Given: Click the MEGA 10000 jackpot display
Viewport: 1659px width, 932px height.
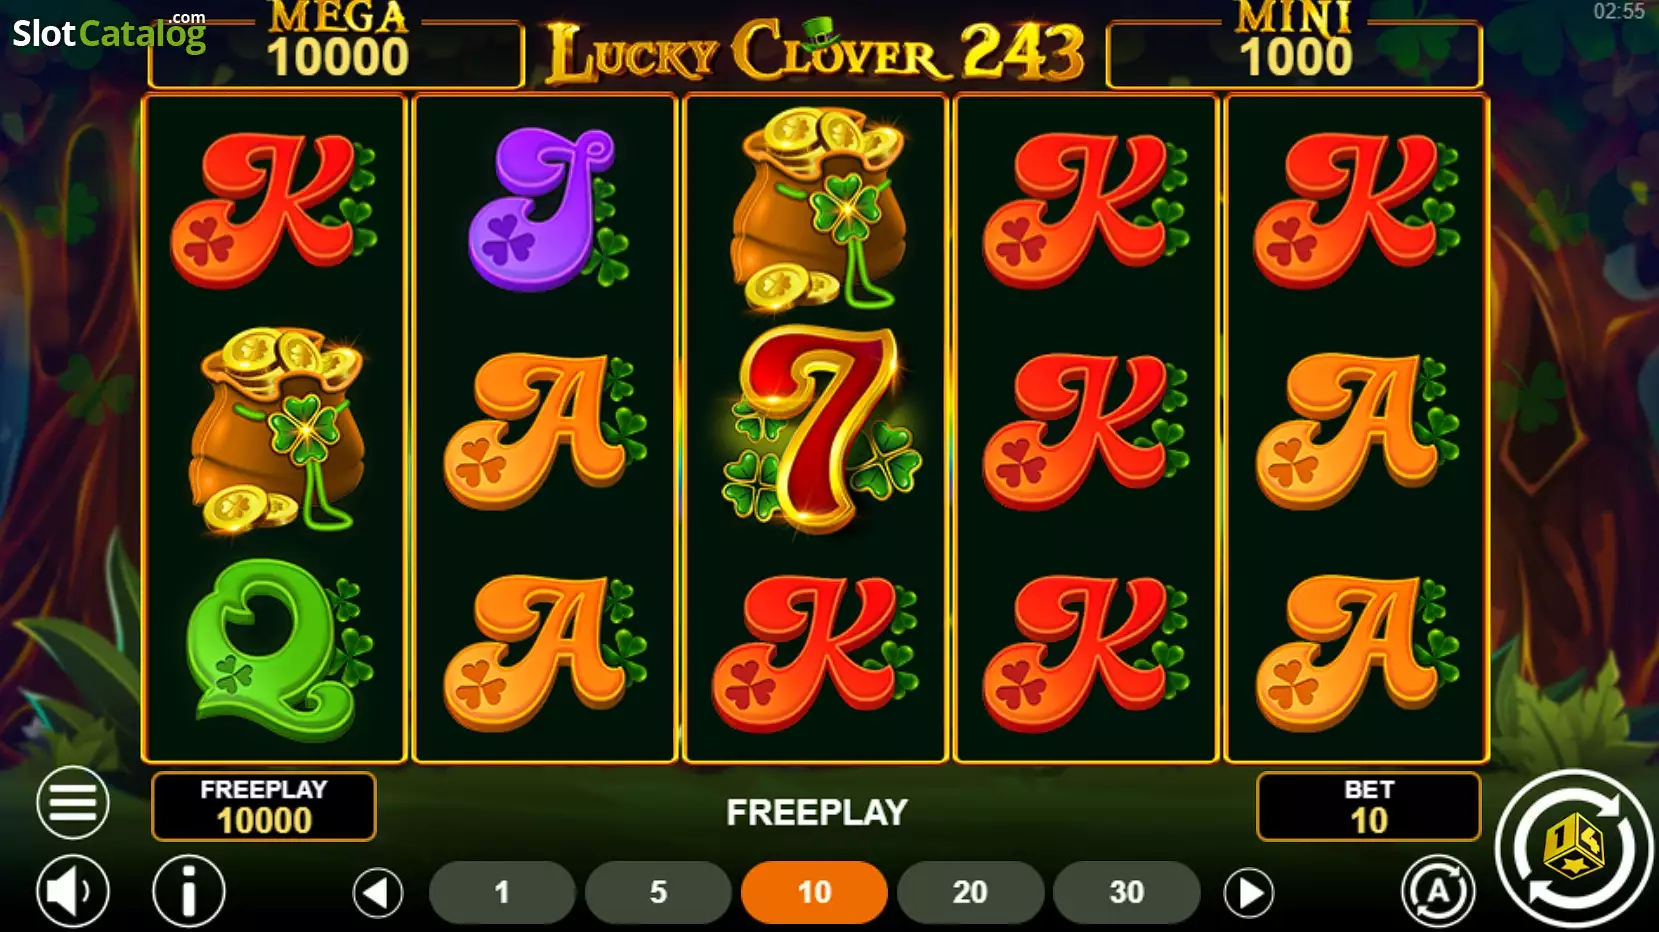Looking at the screenshot, I should pos(337,43).
